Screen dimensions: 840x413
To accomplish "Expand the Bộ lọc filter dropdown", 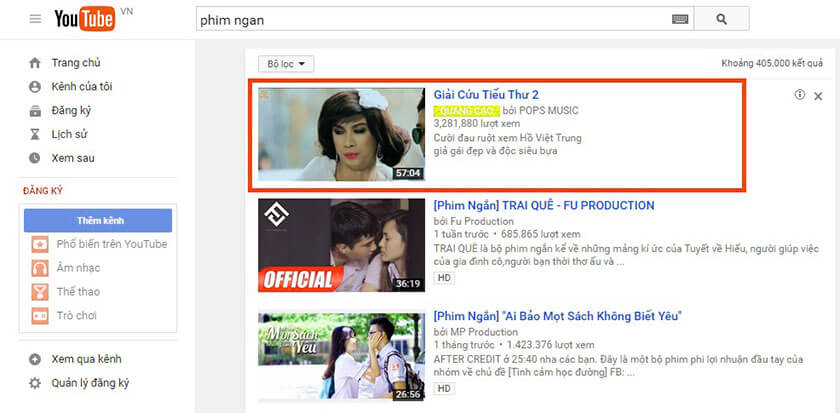I will click(286, 64).
